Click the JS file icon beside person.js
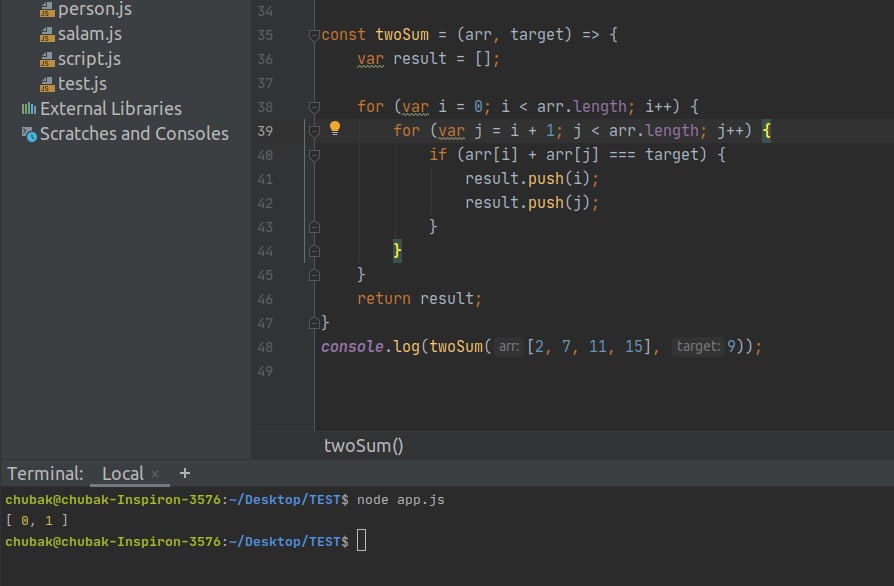Screen dimensions: 894x586 tap(47, 10)
